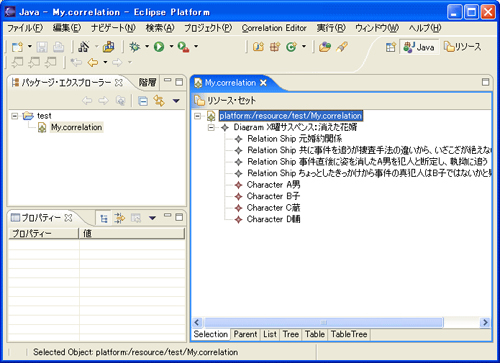
Task: Collapse the Diagram node
Action: (x=211, y=127)
